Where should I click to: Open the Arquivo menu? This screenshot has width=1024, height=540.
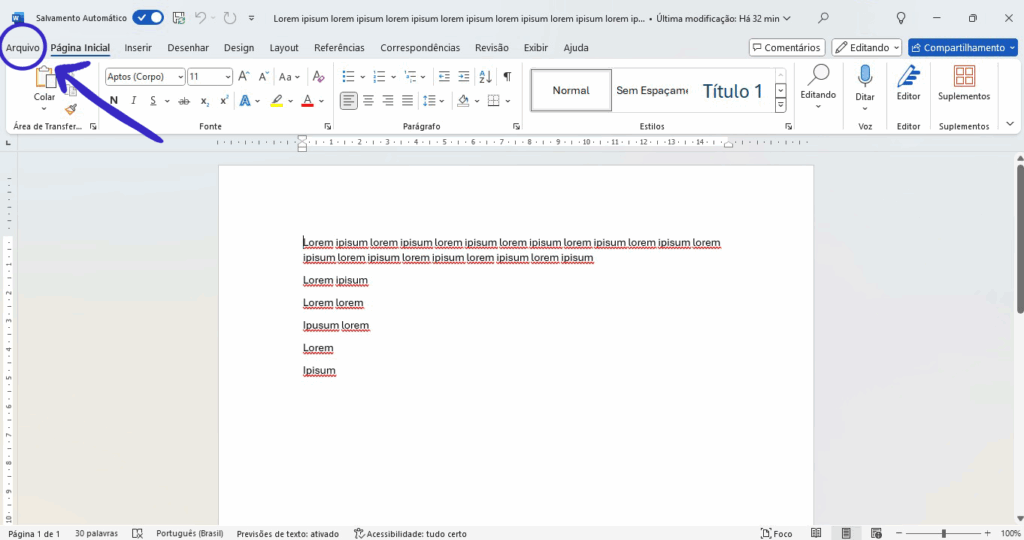[x=23, y=47]
